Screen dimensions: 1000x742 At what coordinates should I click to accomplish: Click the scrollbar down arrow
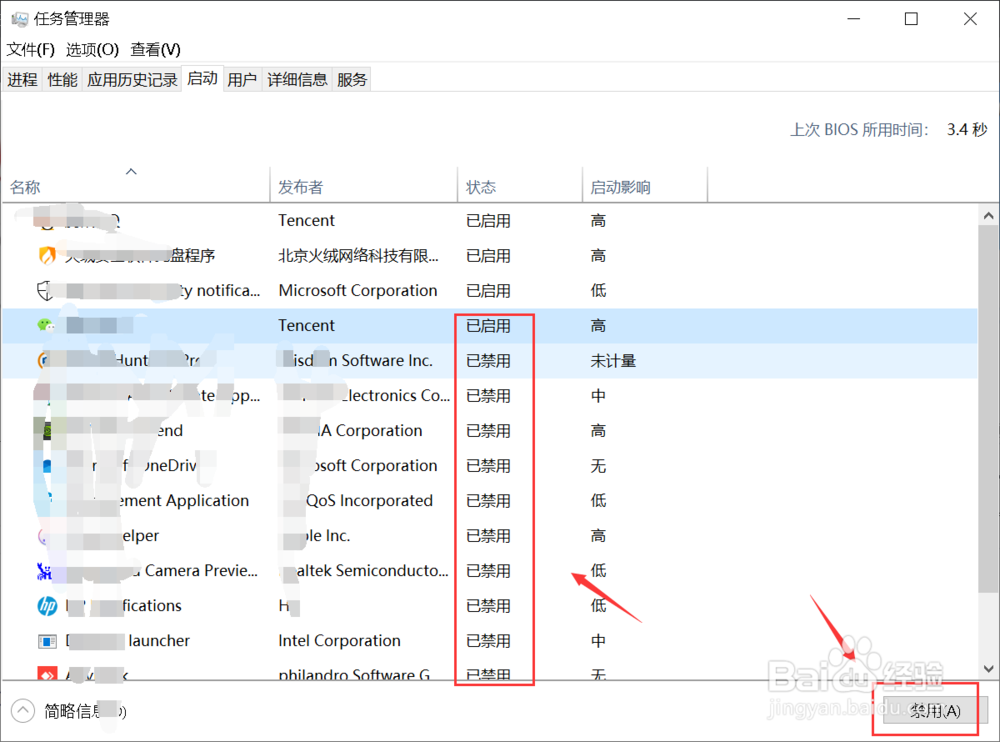click(989, 669)
